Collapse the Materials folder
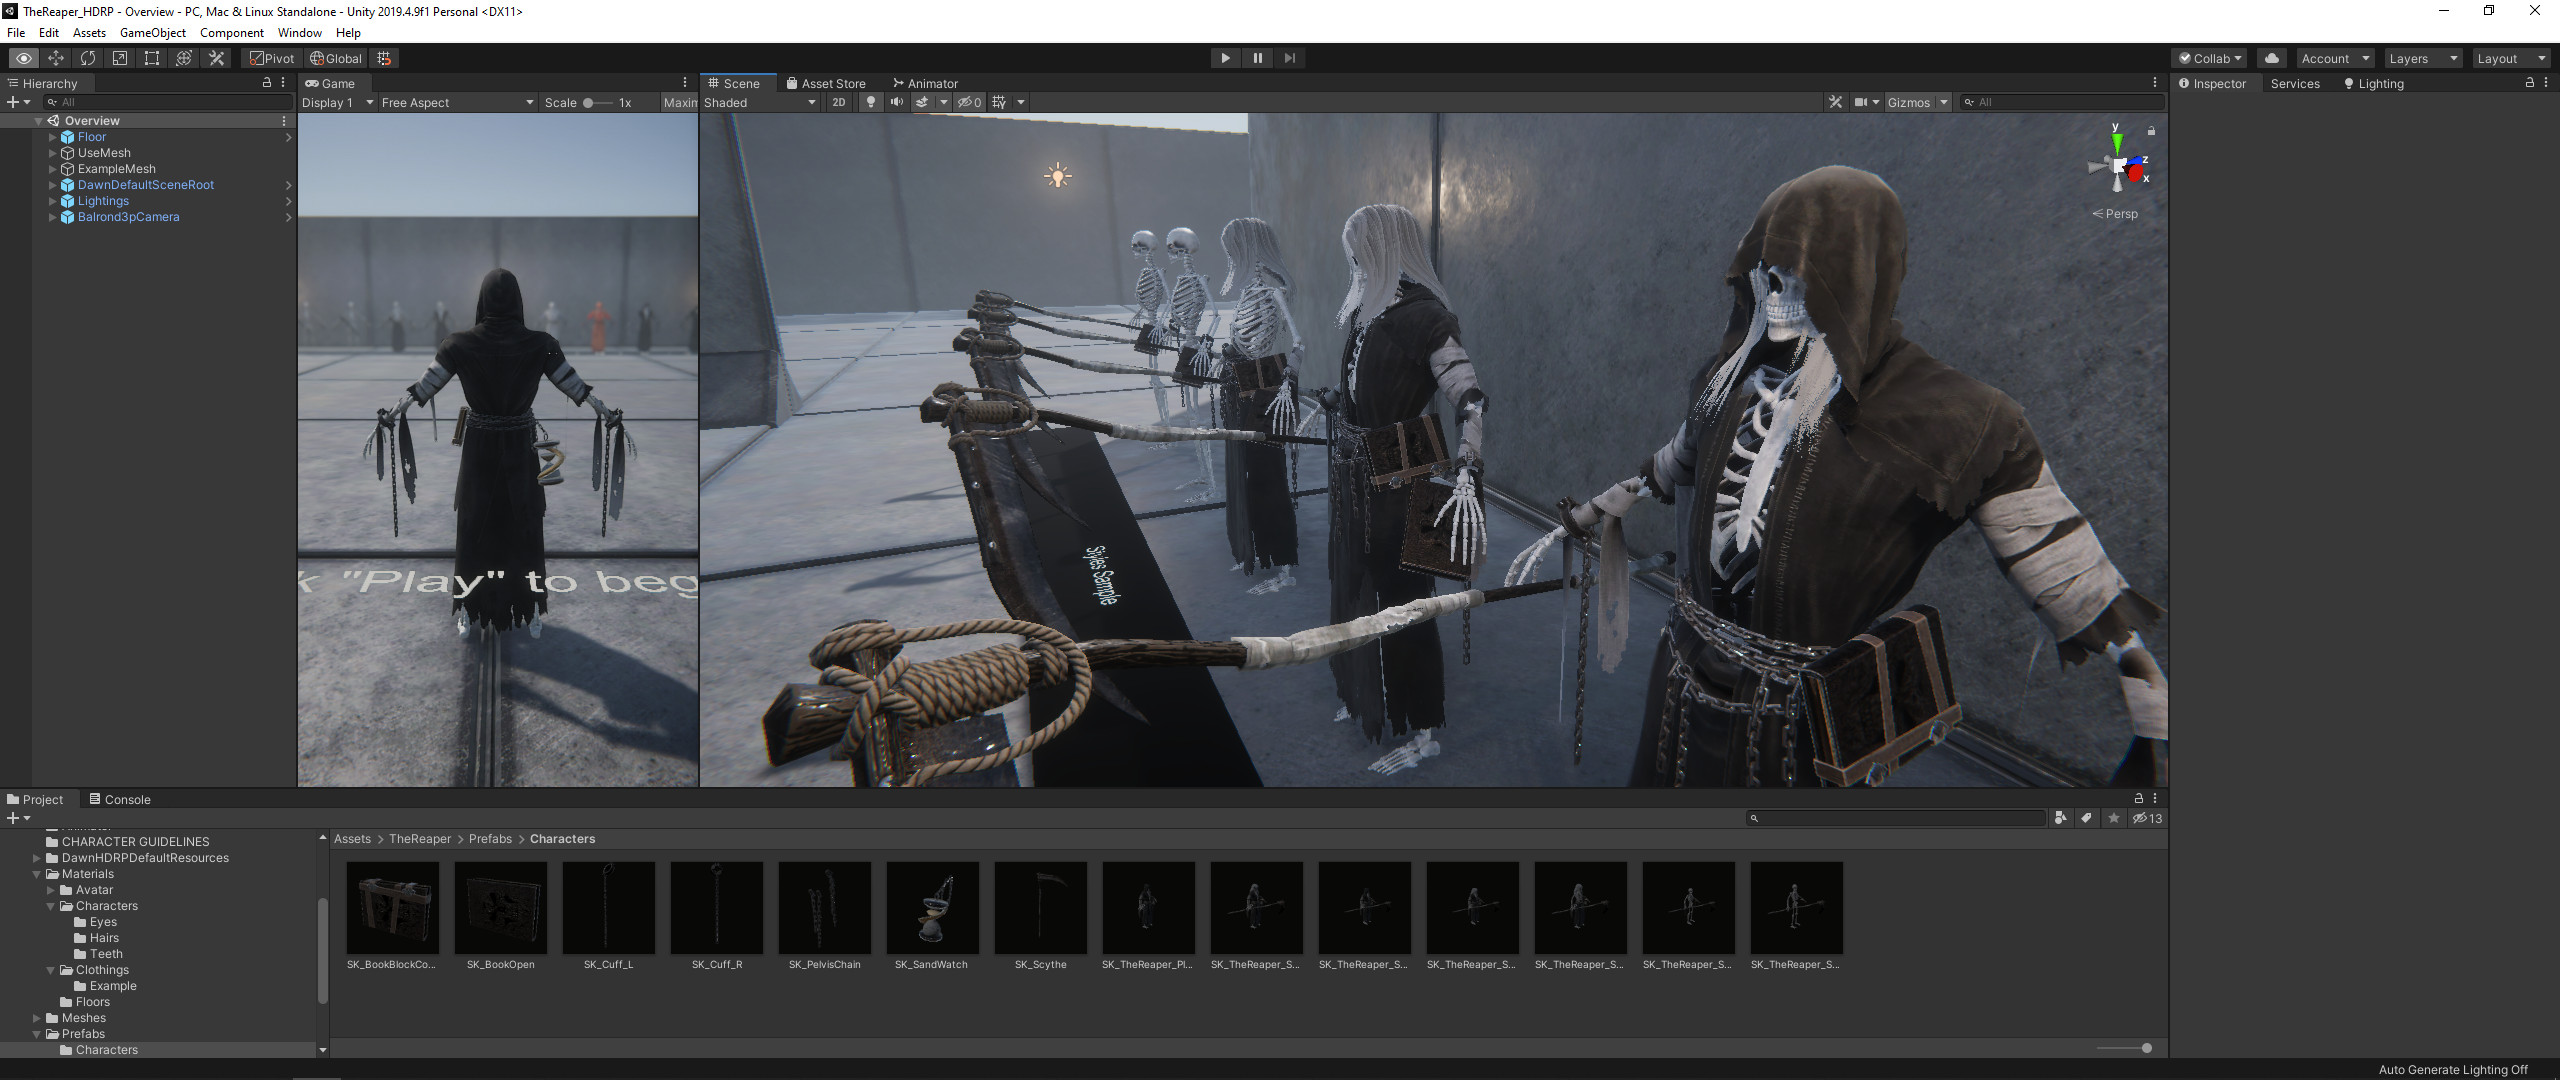2560x1080 pixels. click(37, 874)
